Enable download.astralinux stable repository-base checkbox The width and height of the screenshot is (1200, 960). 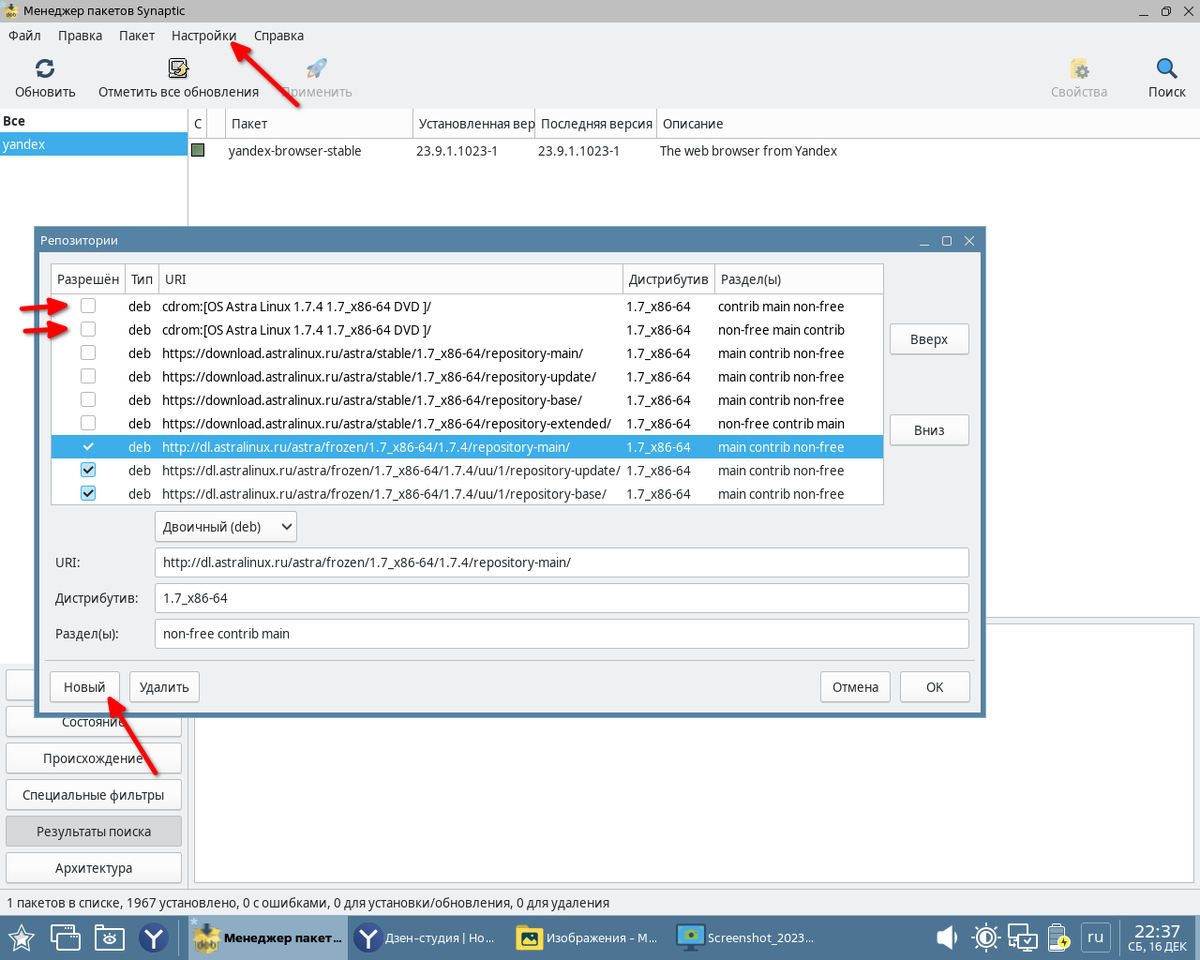[88, 400]
